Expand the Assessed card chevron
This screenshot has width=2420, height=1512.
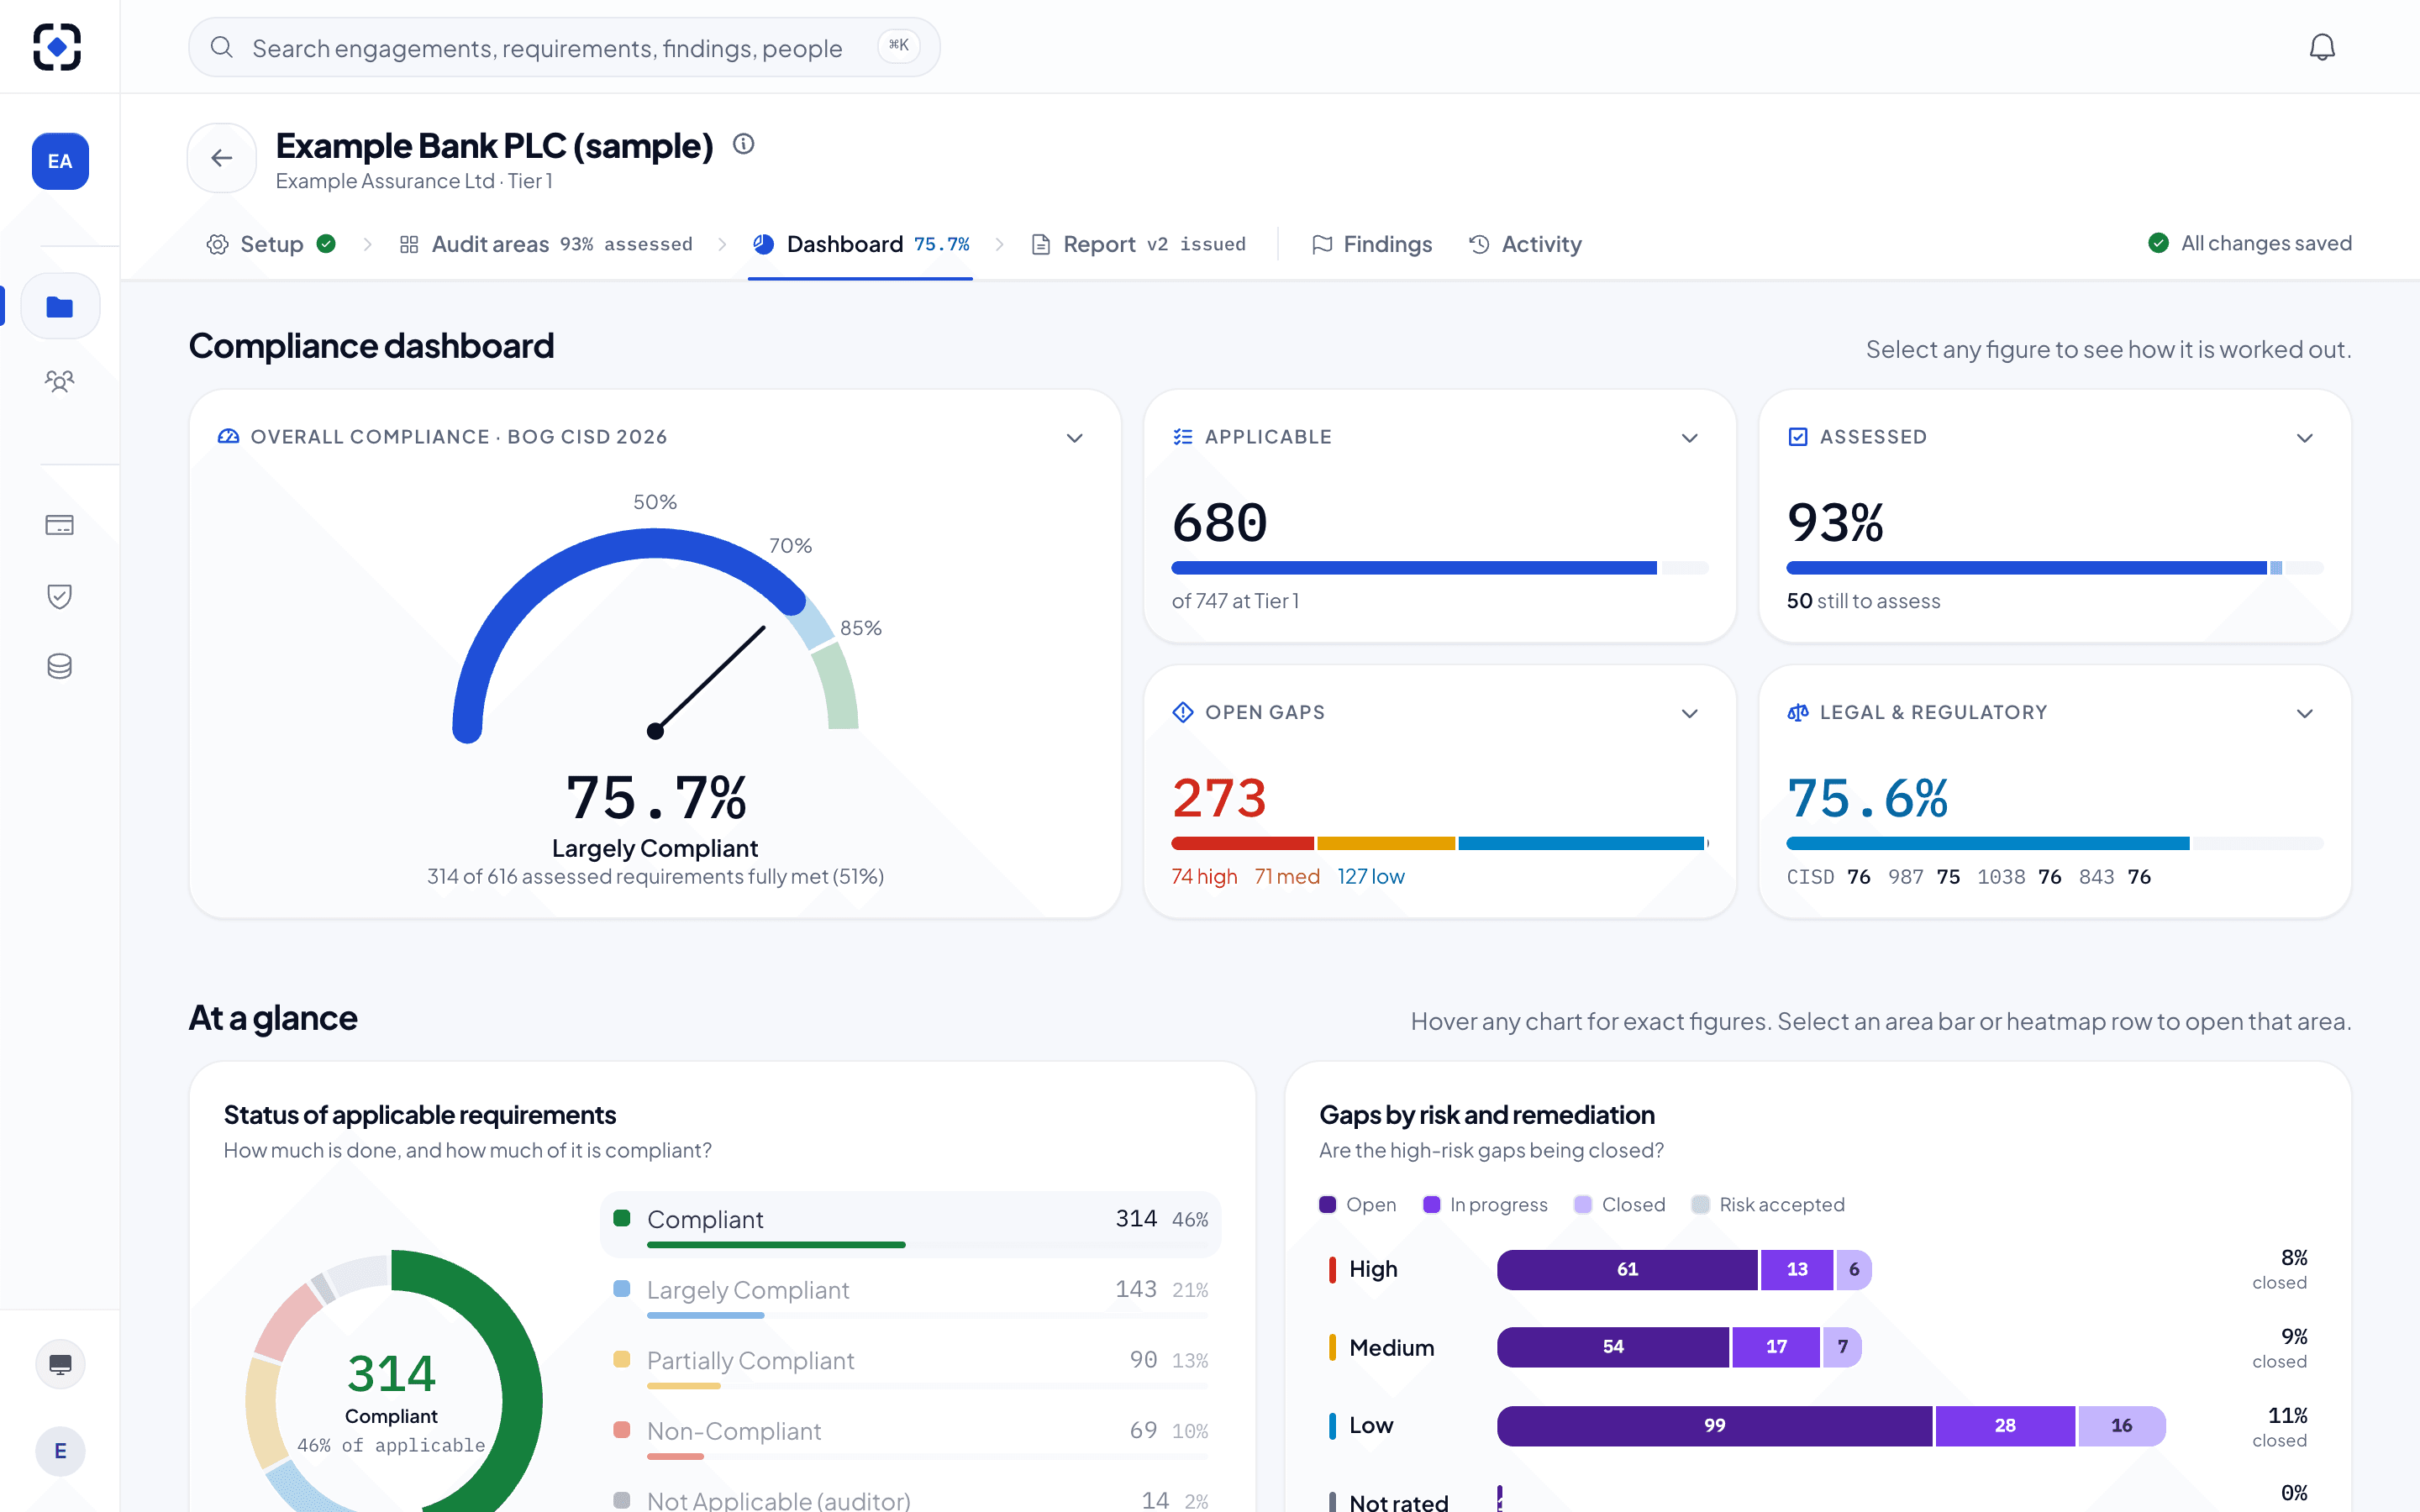pyautogui.click(x=2305, y=438)
